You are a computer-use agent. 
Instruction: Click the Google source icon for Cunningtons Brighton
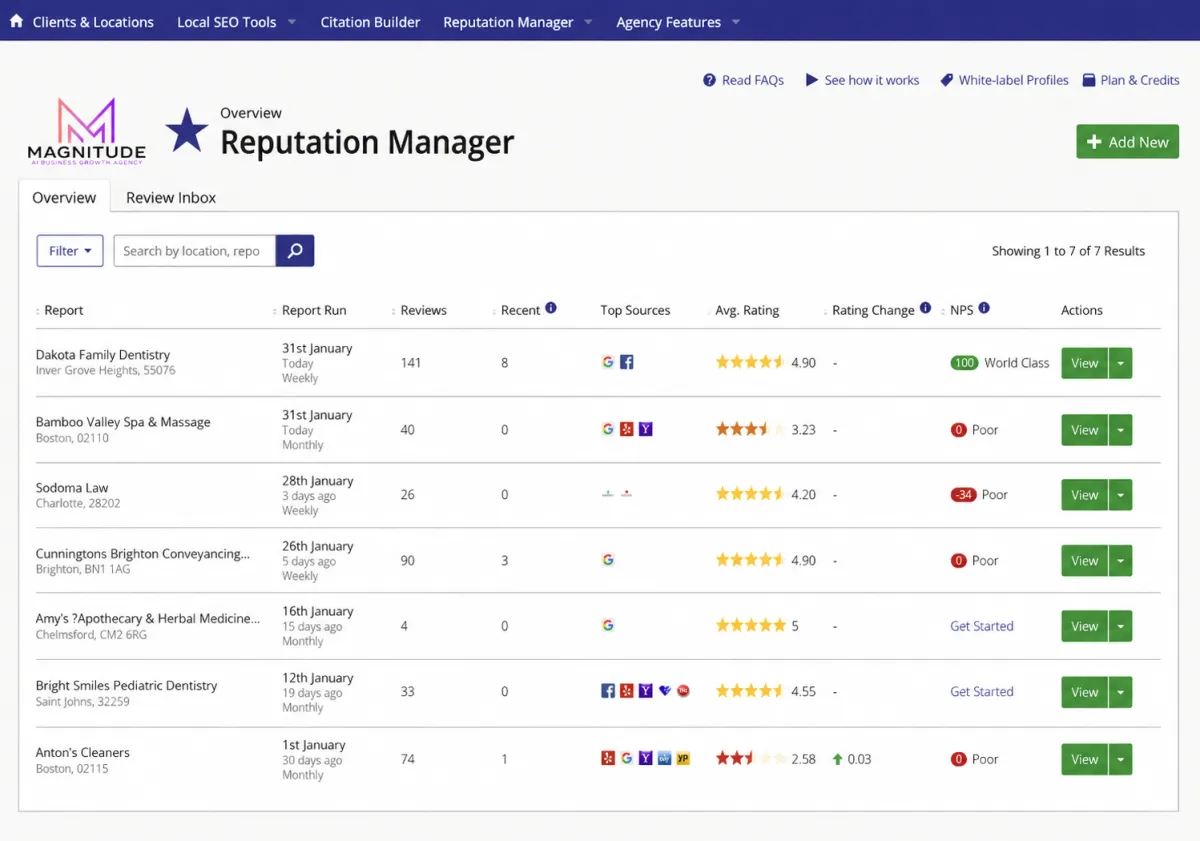(x=608, y=560)
